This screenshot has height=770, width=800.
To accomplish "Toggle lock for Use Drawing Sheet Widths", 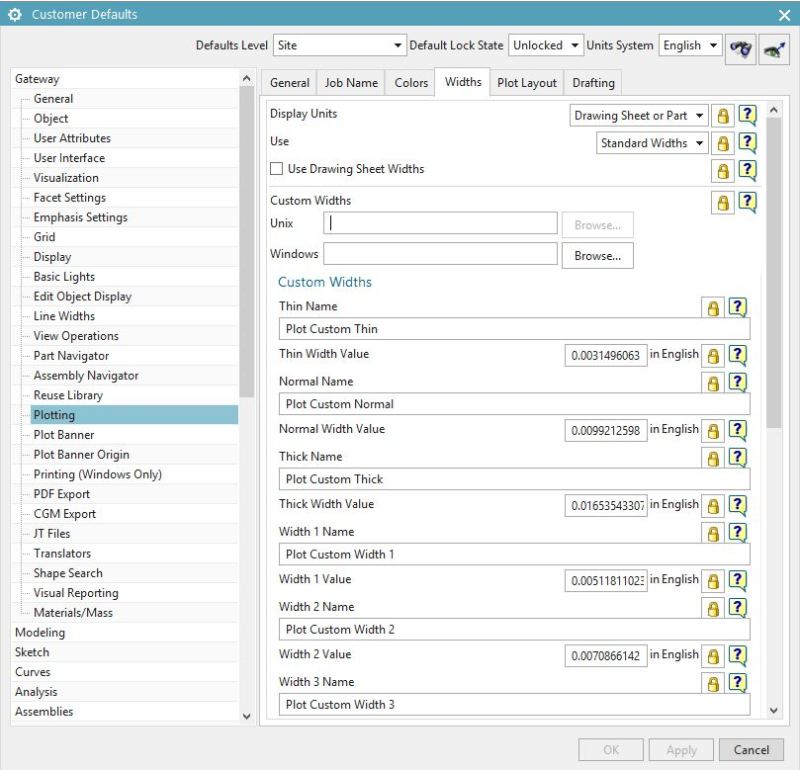I will [723, 171].
